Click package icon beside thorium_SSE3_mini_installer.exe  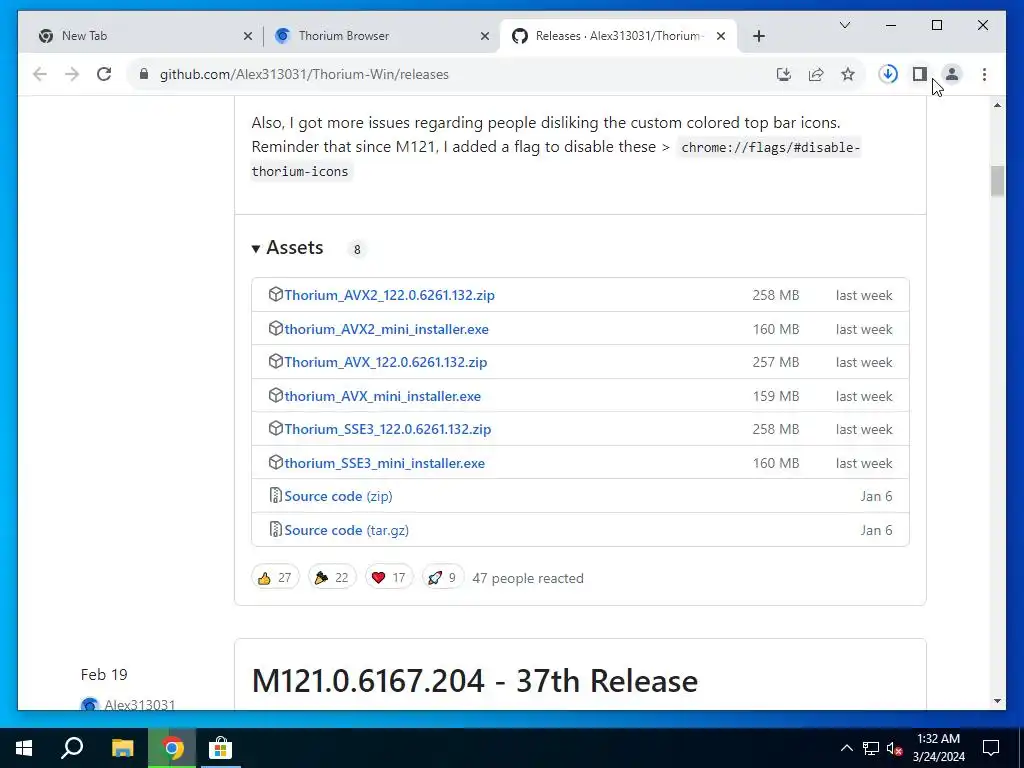point(276,463)
